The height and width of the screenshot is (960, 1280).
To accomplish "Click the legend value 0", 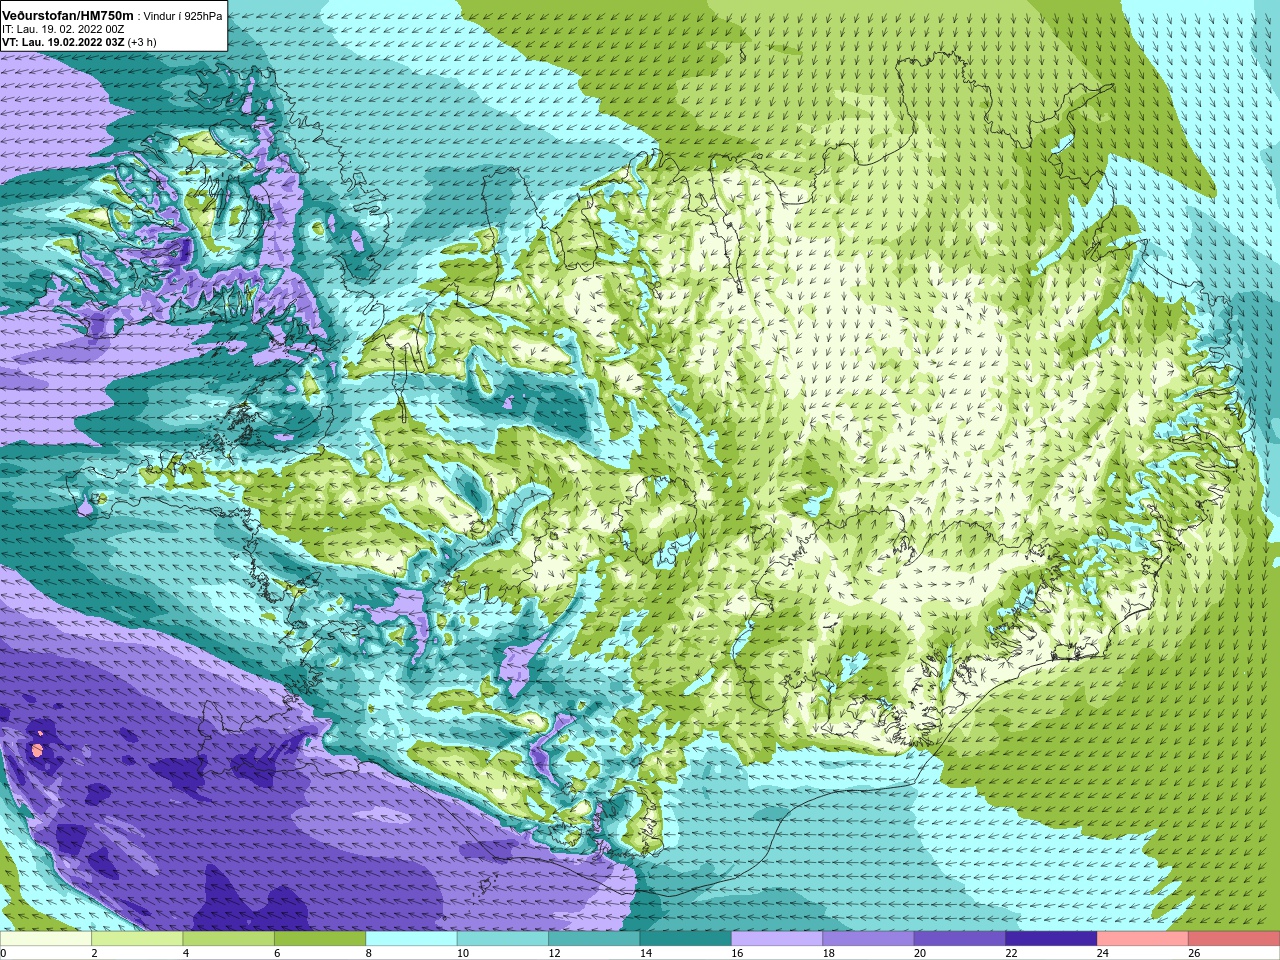I will tap(4, 953).
